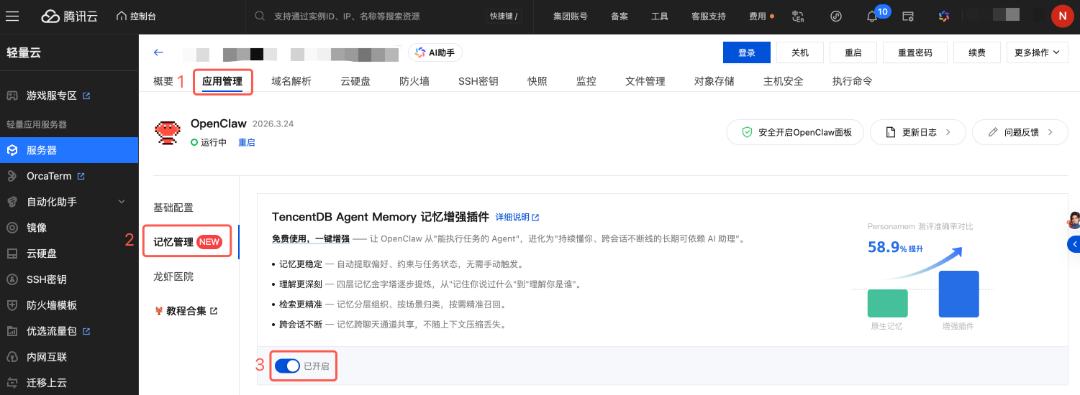Open 优选流量包 in the sidebar
The height and width of the screenshot is (395, 1080).
pyautogui.click(x=52, y=331)
